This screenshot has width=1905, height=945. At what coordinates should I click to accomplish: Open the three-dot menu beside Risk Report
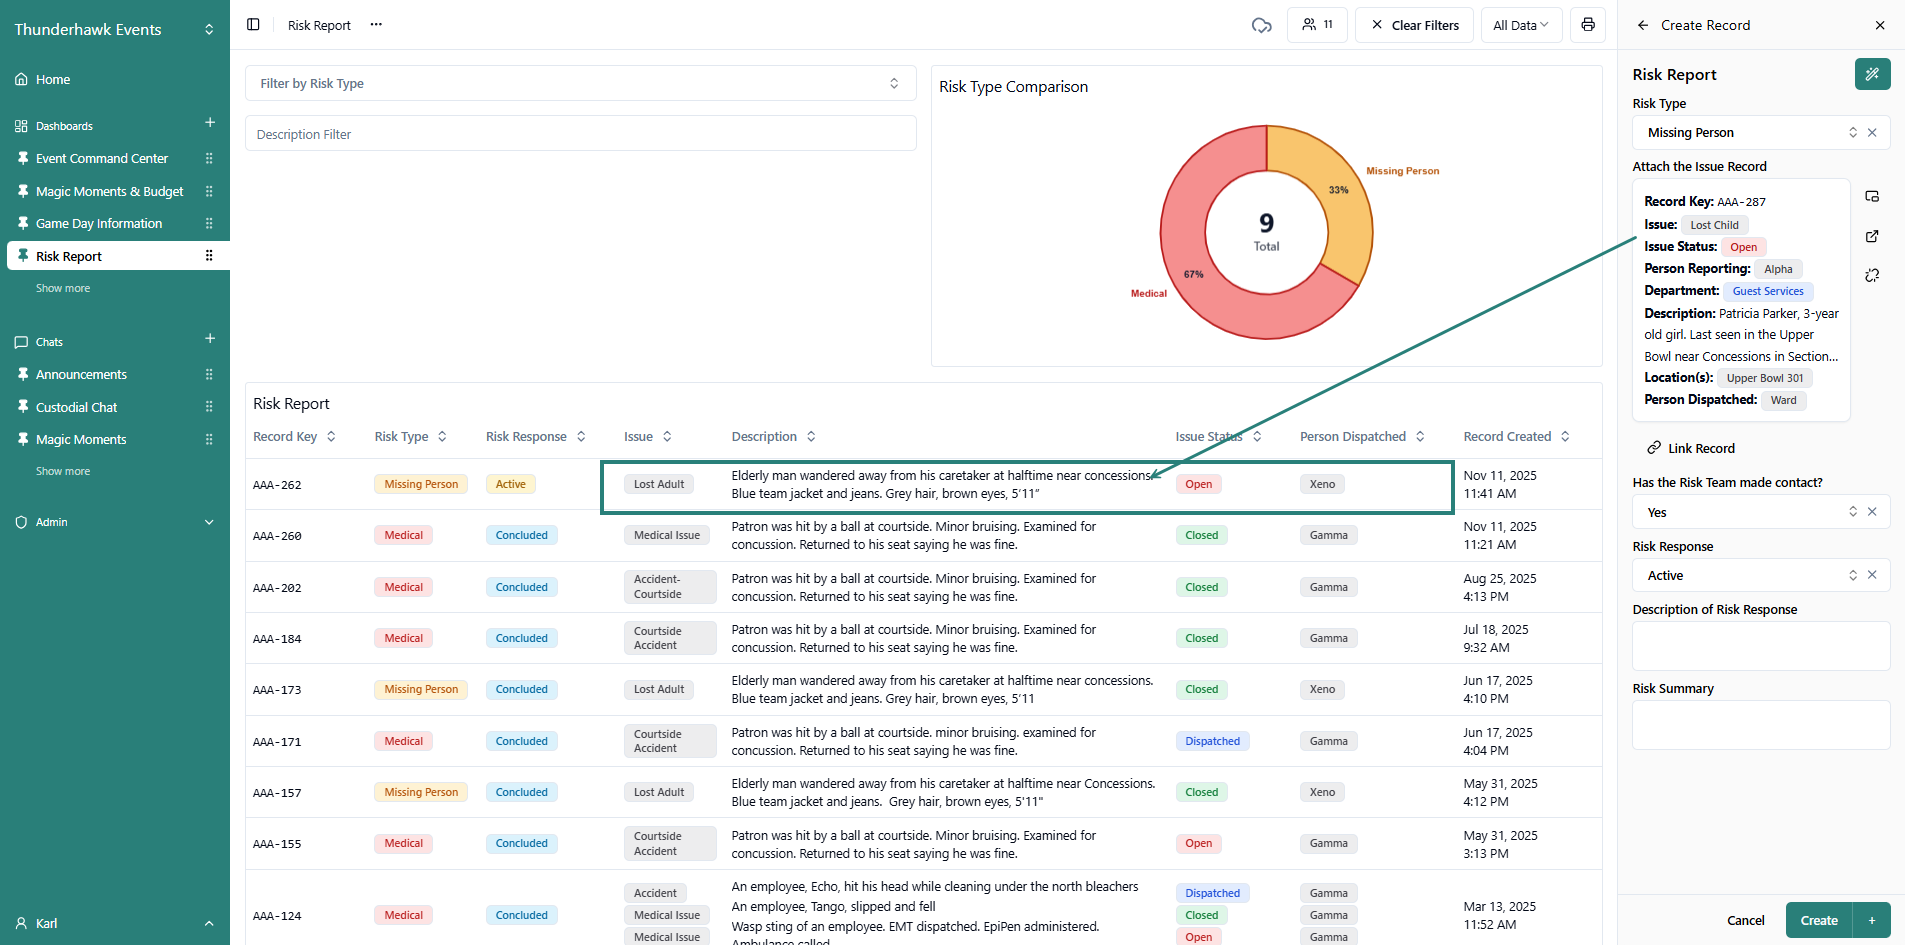(376, 25)
